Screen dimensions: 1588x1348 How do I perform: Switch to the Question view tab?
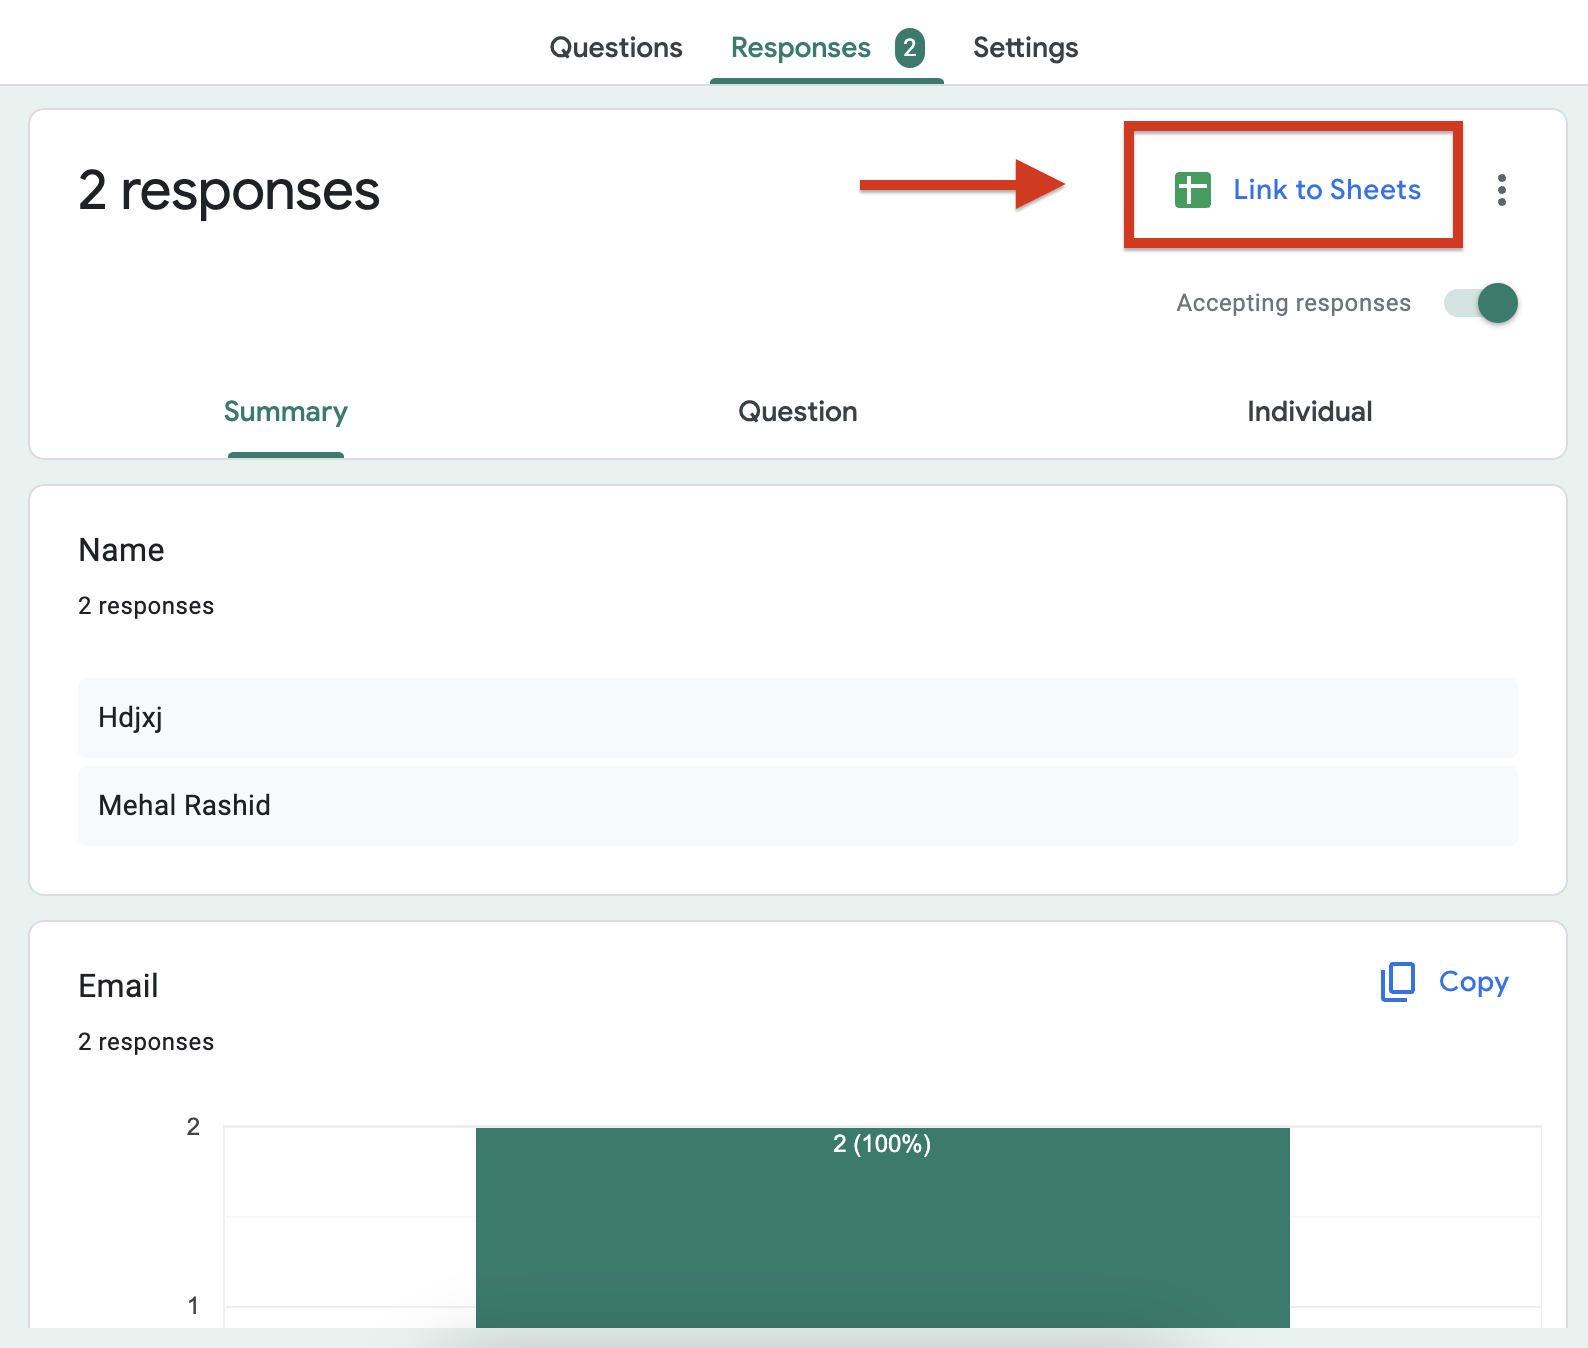click(x=798, y=412)
